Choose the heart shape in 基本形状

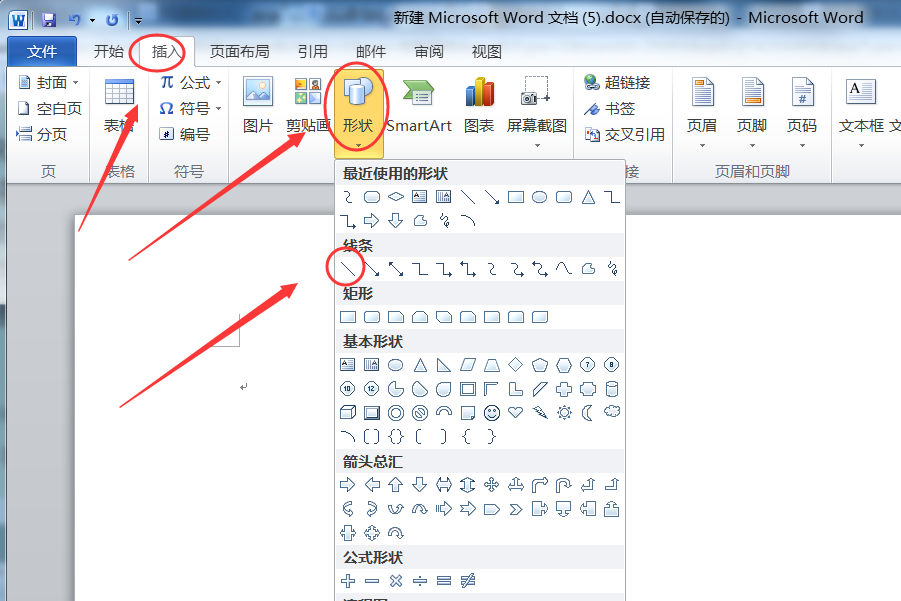click(x=516, y=412)
